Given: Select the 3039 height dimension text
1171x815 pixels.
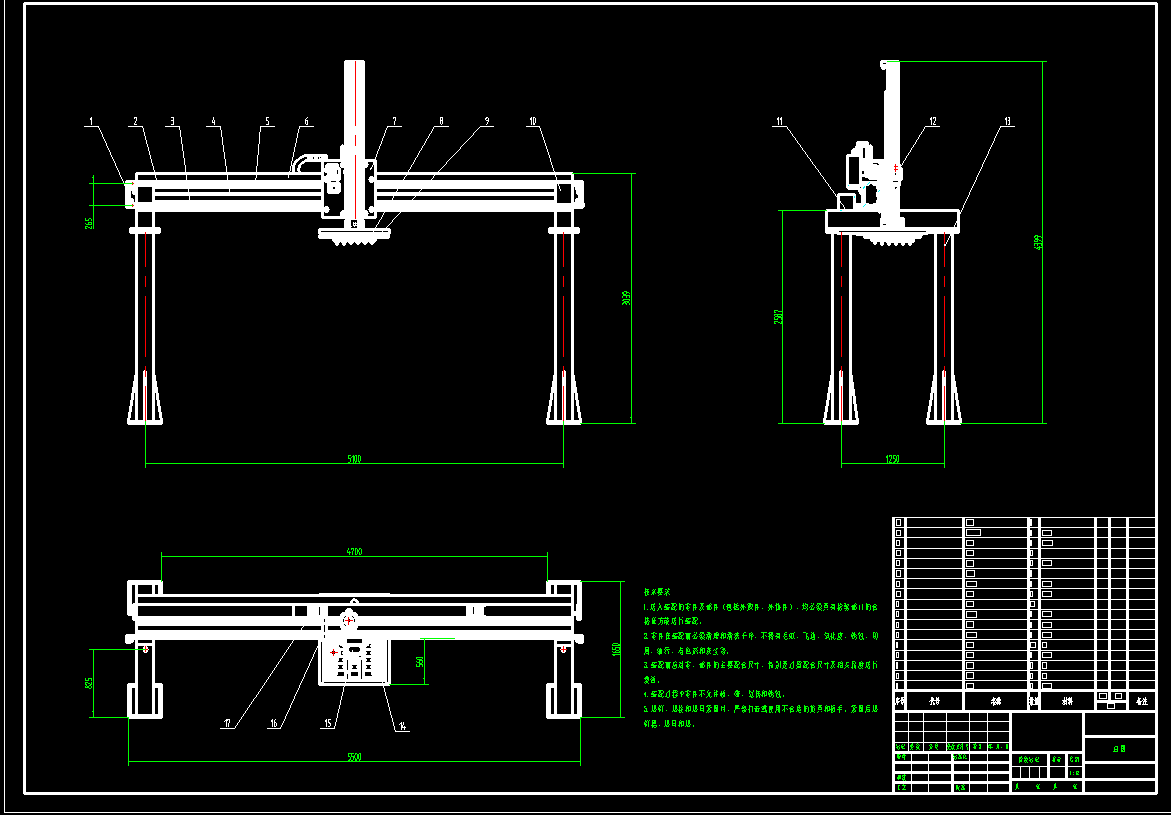Looking at the screenshot, I should [626, 299].
